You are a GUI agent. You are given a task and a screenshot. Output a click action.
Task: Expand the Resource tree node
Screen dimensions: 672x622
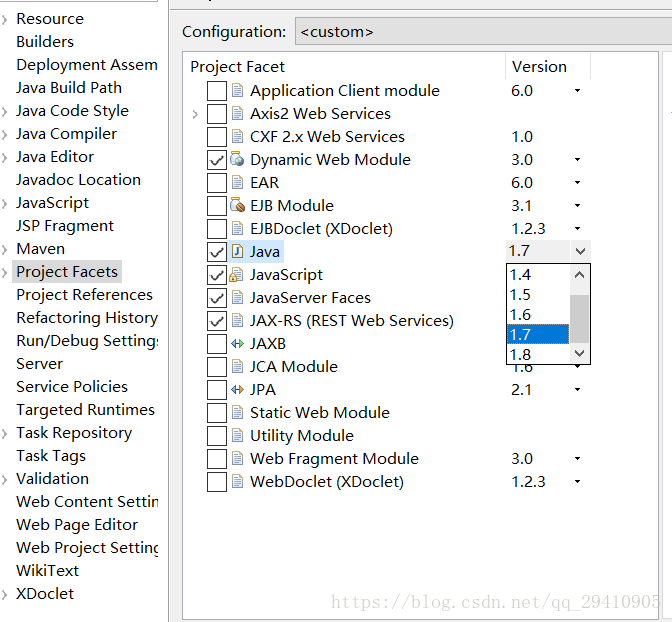(x=5, y=19)
